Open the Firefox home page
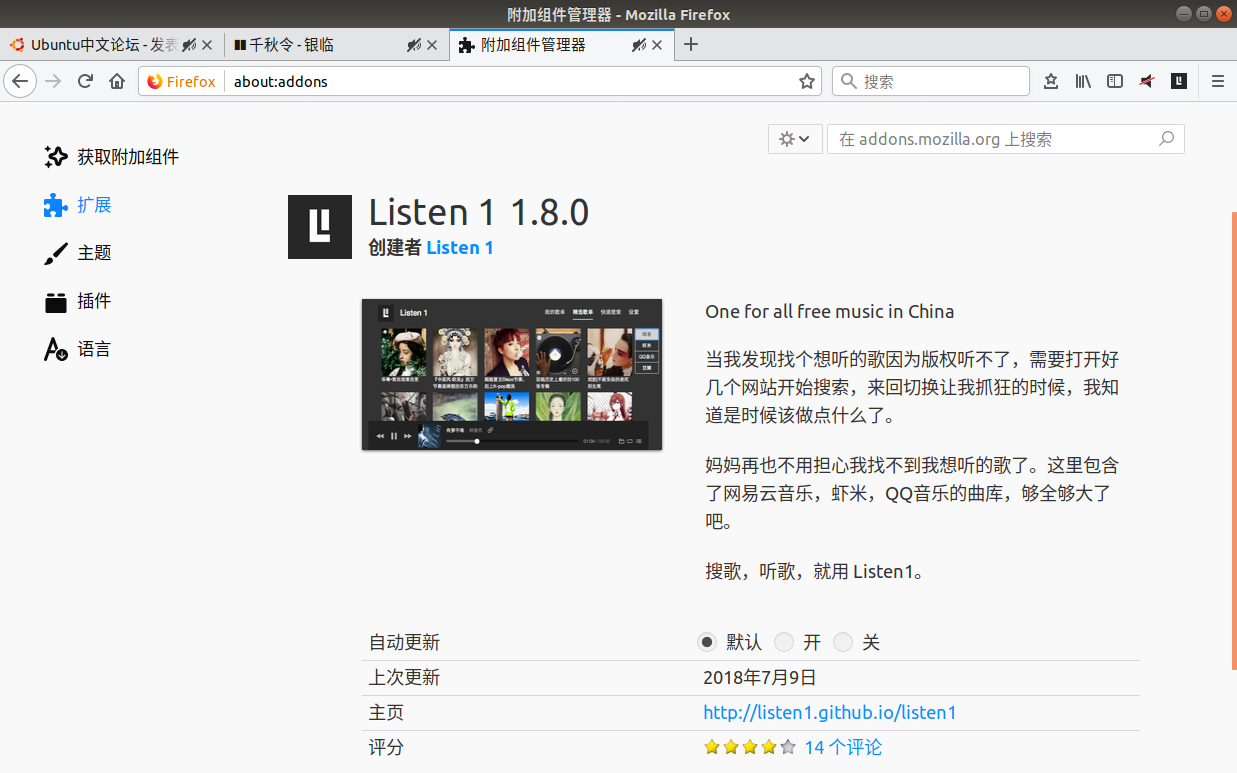The height and width of the screenshot is (773, 1237). 117,81
